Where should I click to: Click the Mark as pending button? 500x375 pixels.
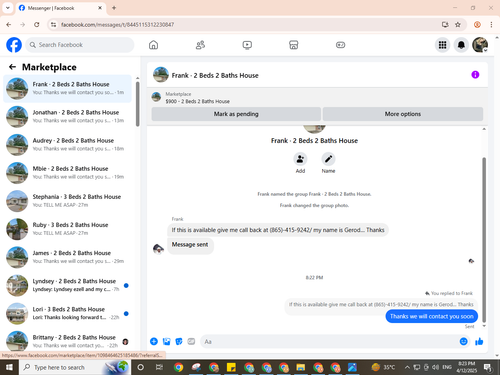236,114
